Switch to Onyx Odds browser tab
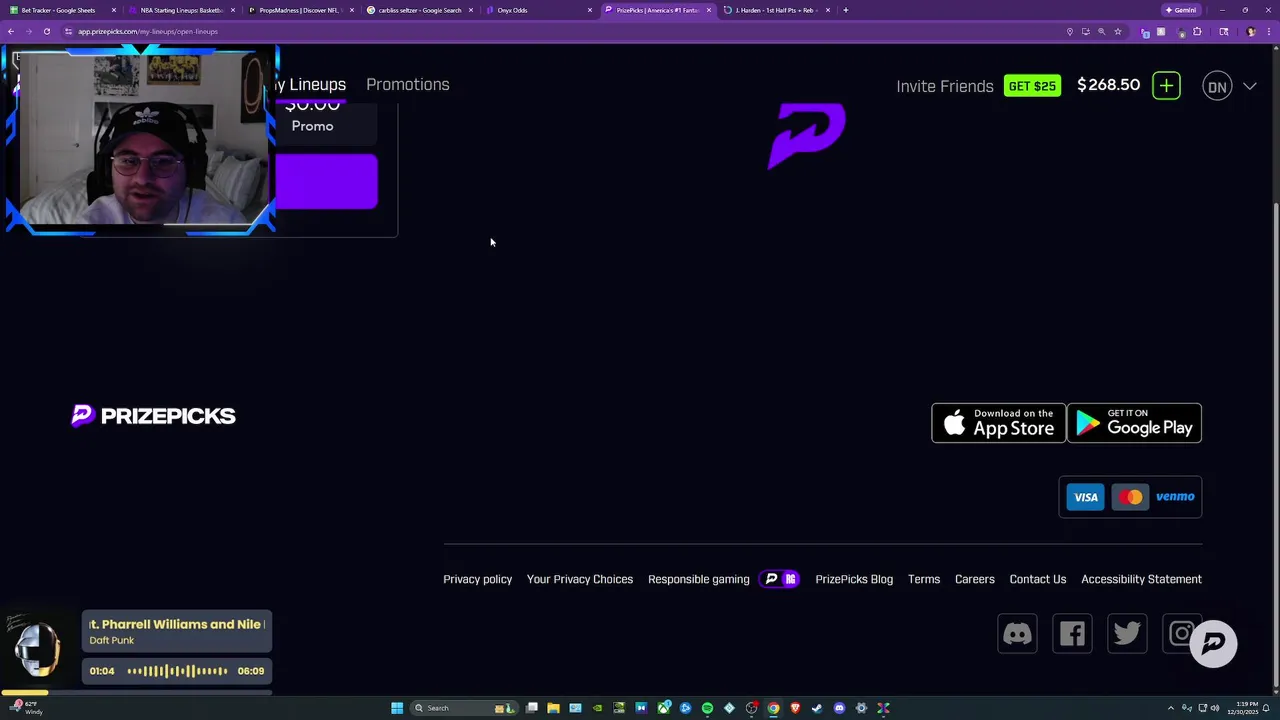This screenshot has height=720, width=1280. click(x=537, y=10)
